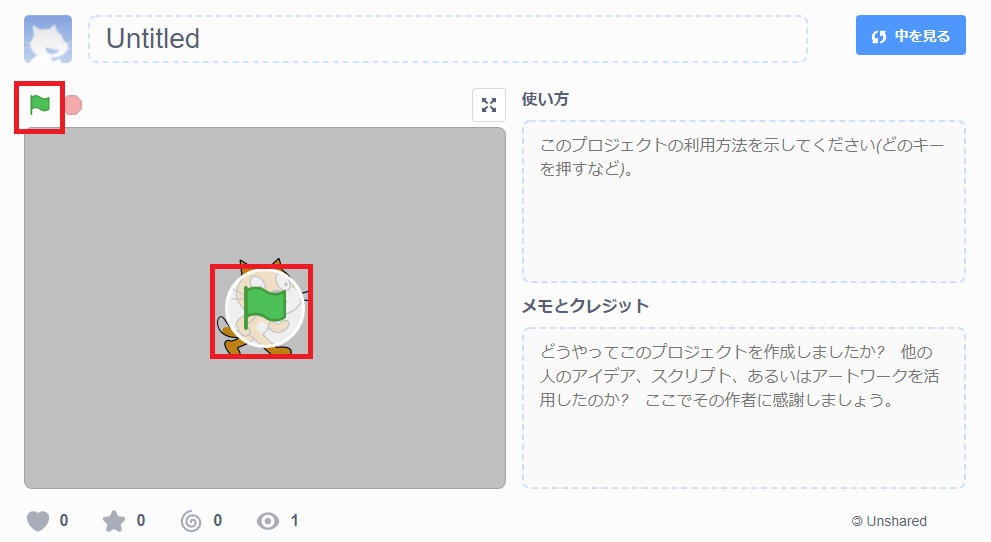The width and height of the screenshot is (991, 542).
Task: Click the red stop sign icon
Action: point(74,105)
